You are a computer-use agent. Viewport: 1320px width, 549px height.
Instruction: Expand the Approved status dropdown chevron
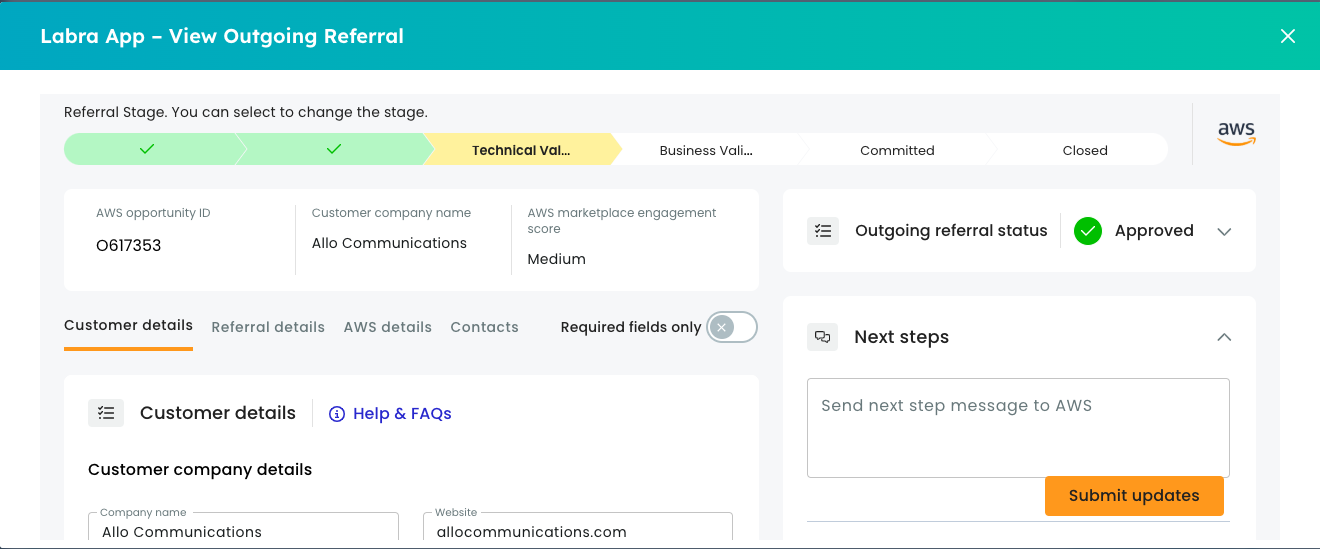(1224, 231)
